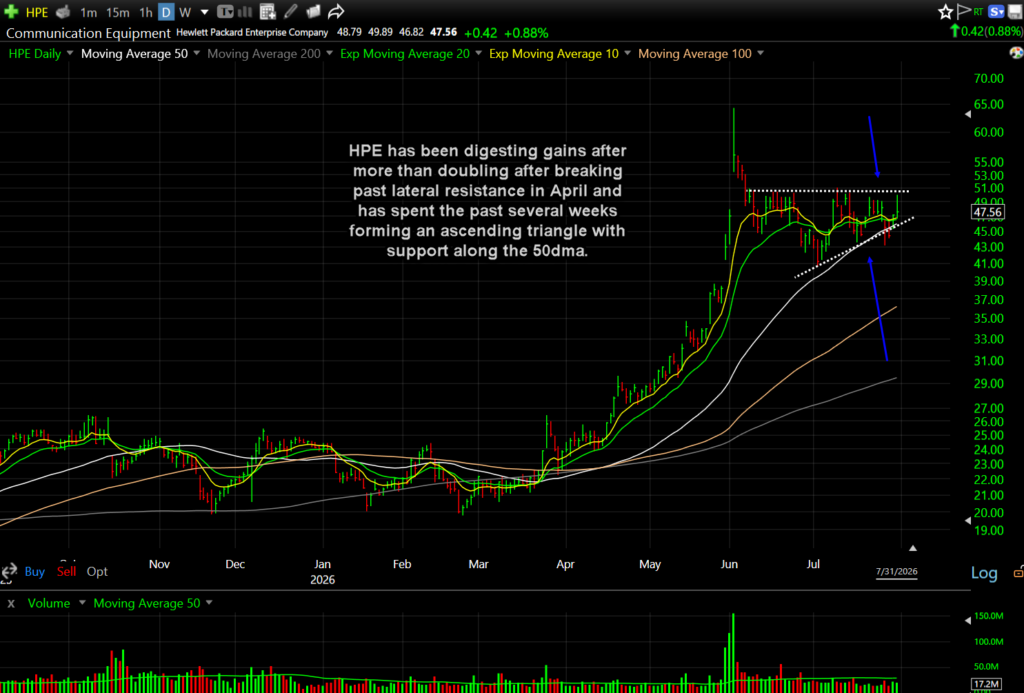Screen dimensions: 1024x693
Task: Click the green plus add icon
Action: coord(10,11)
